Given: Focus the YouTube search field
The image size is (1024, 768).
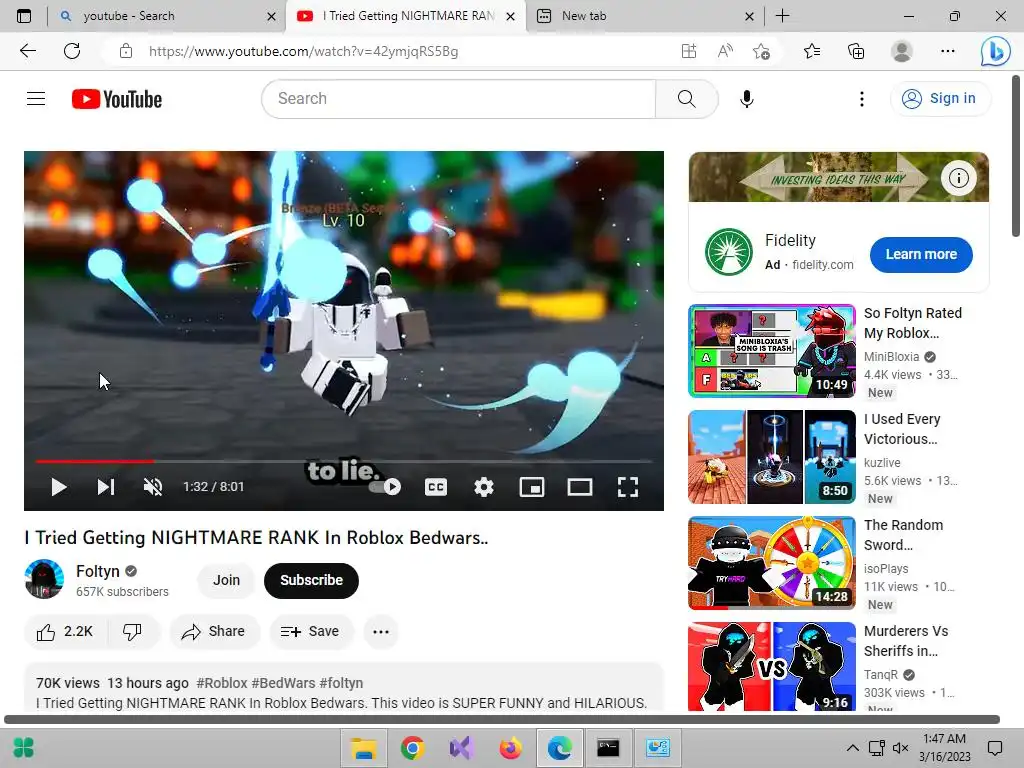Looking at the screenshot, I should (459, 99).
